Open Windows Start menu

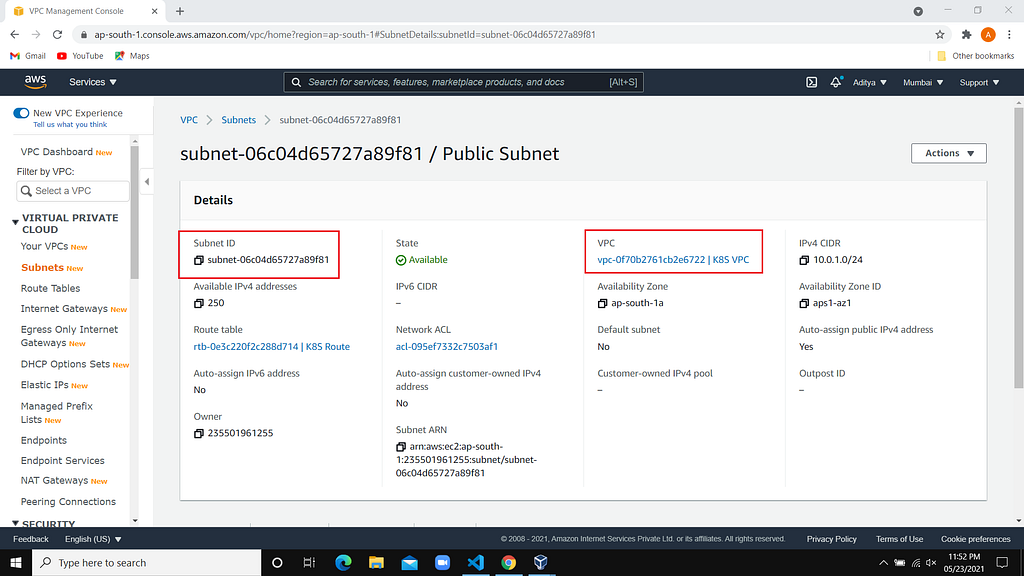tap(16, 562)
